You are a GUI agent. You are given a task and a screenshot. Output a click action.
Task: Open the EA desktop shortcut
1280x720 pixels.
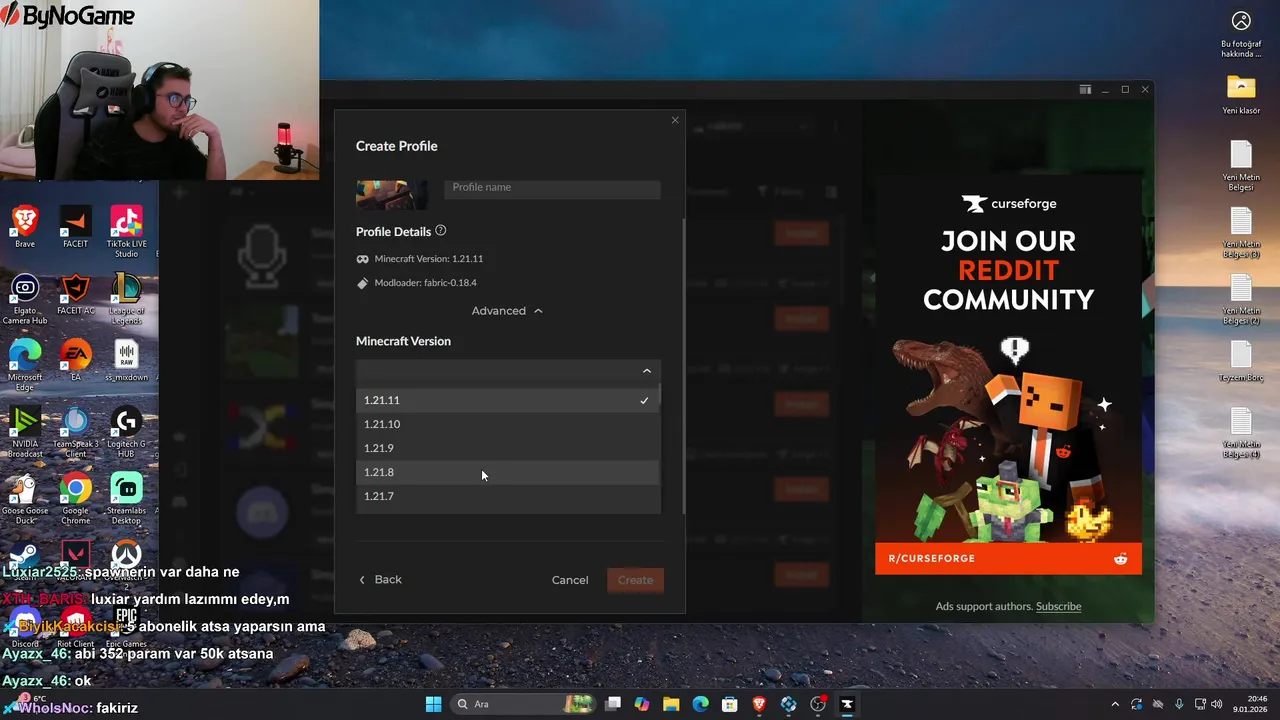tap(75, 361)
